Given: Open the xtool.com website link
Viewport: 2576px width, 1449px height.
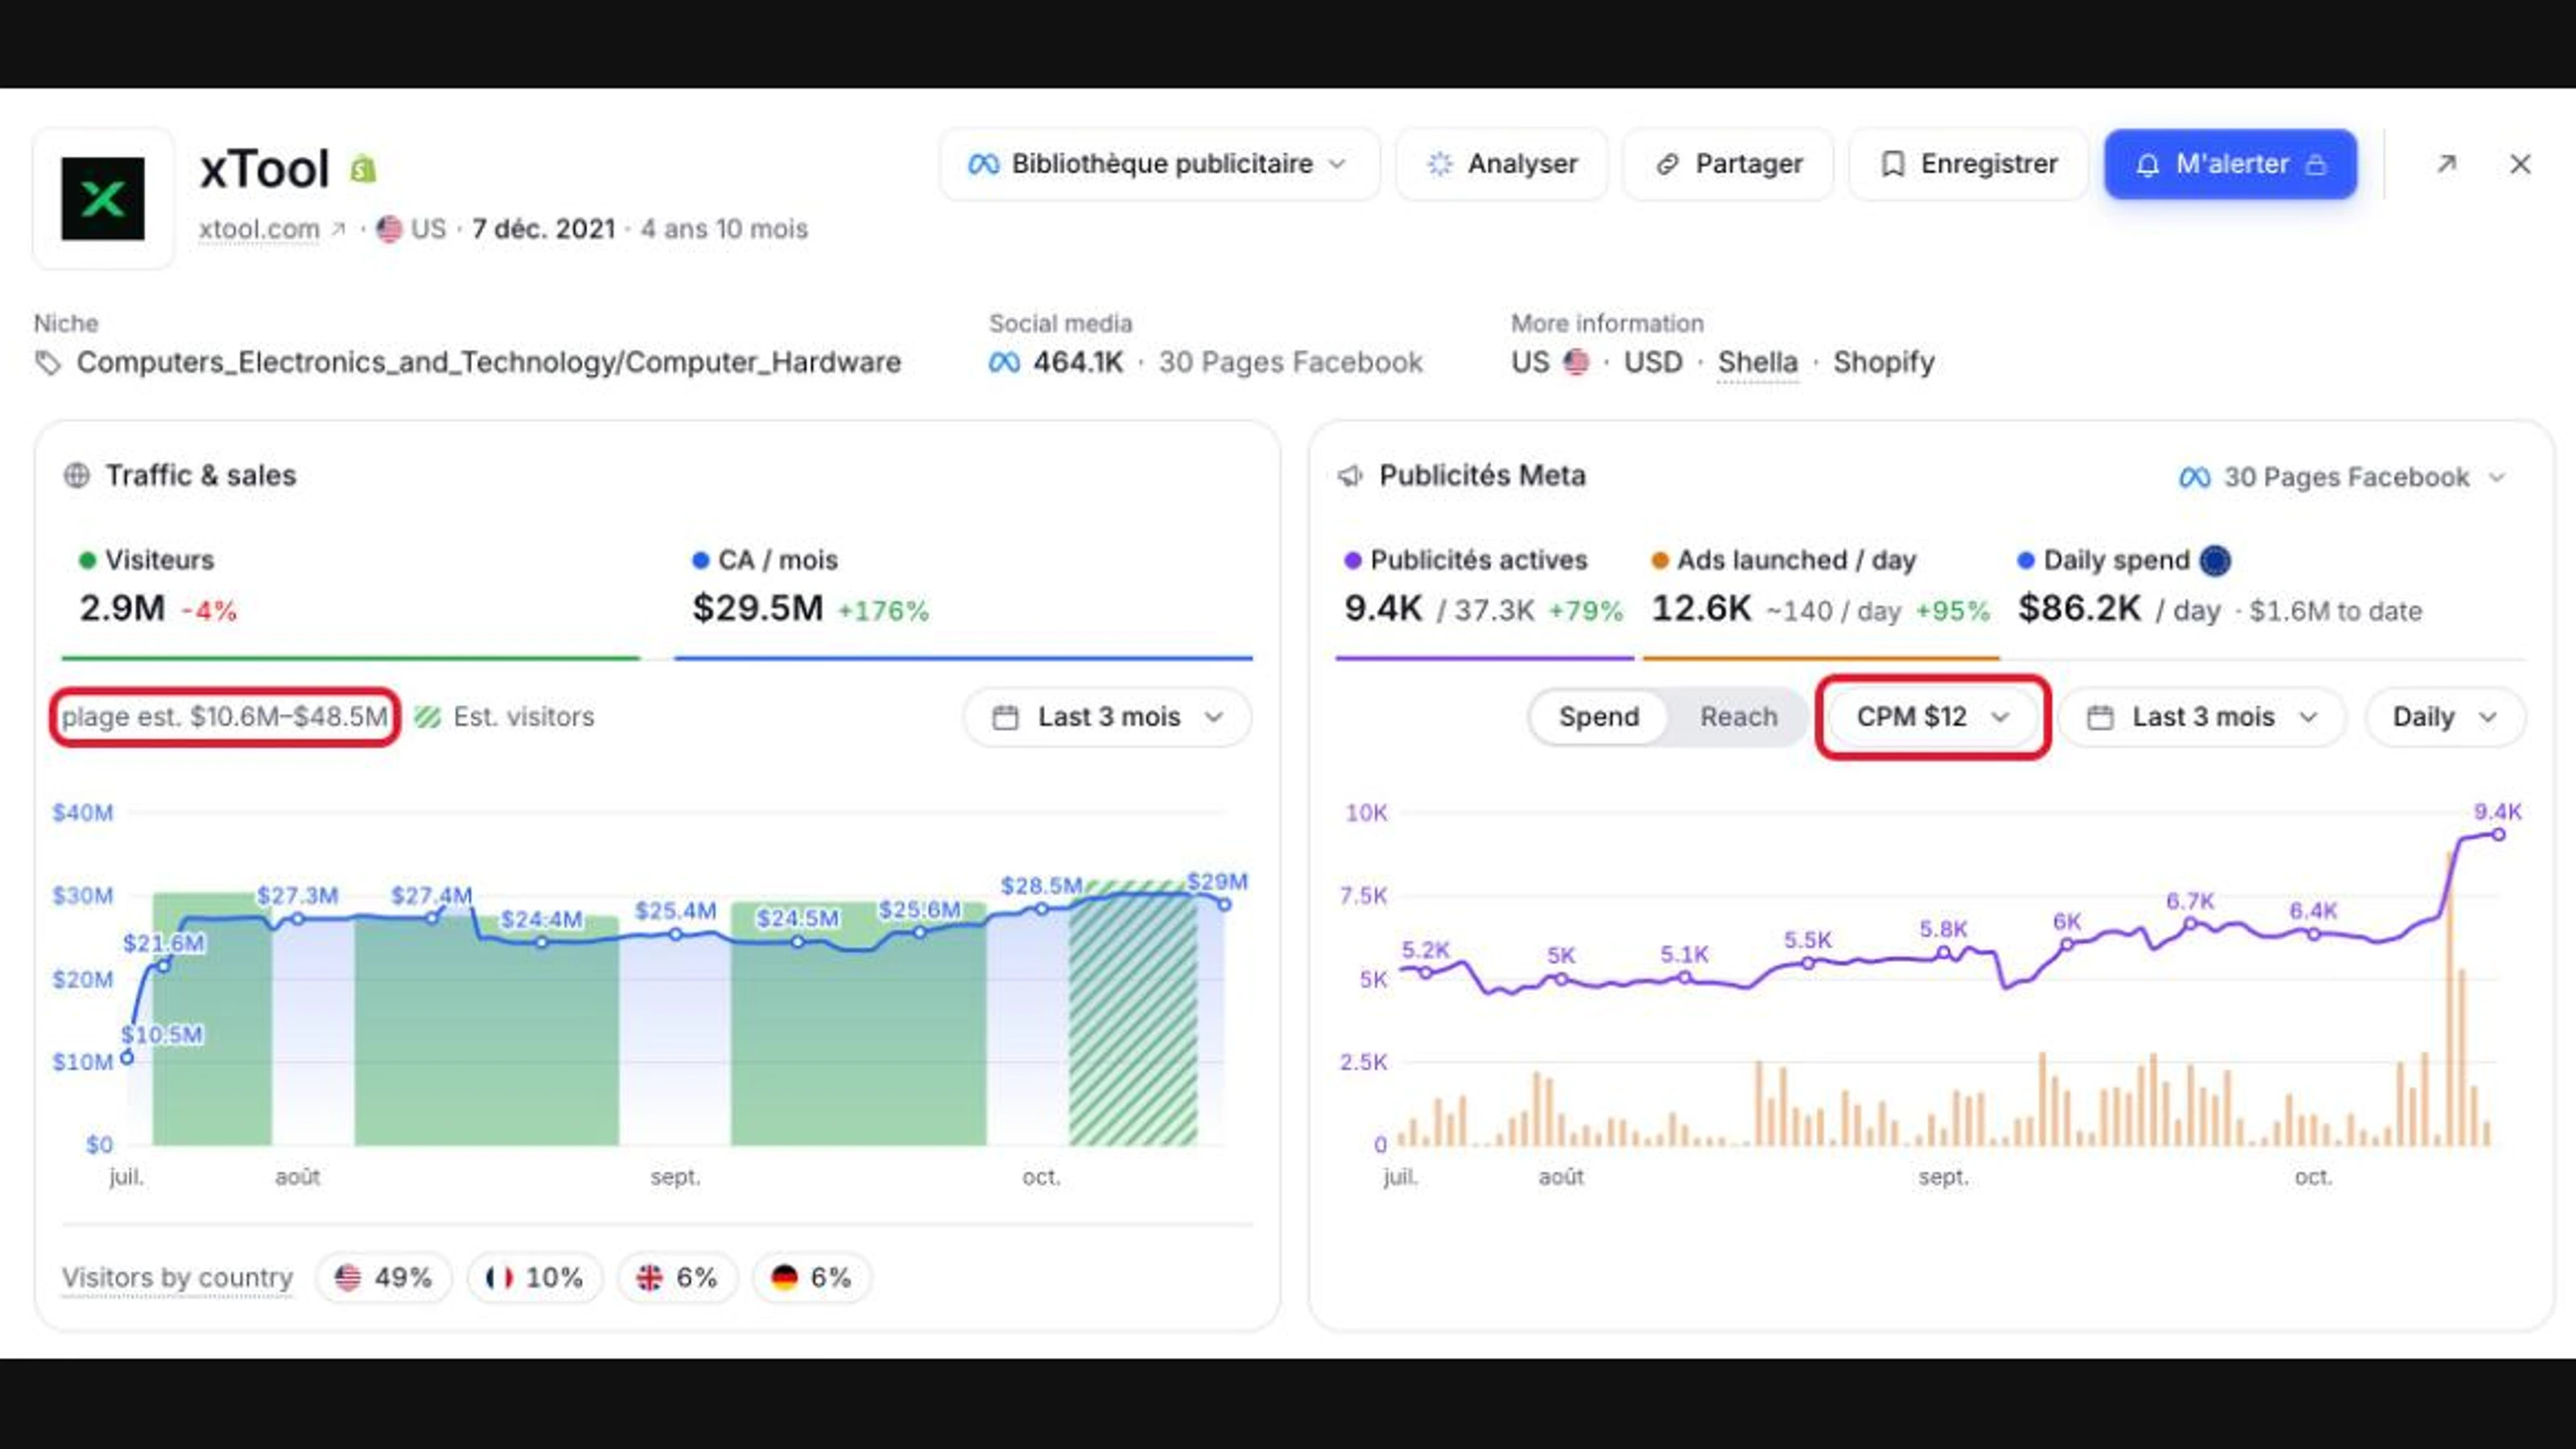Looking at the screenshot, I should [x=259, y=229].
